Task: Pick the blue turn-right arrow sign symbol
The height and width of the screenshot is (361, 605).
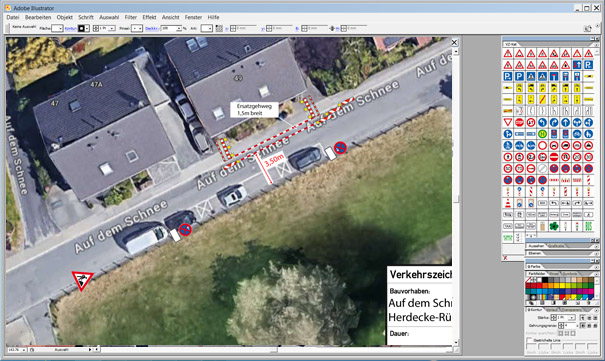Action: (x=554, y=122)
